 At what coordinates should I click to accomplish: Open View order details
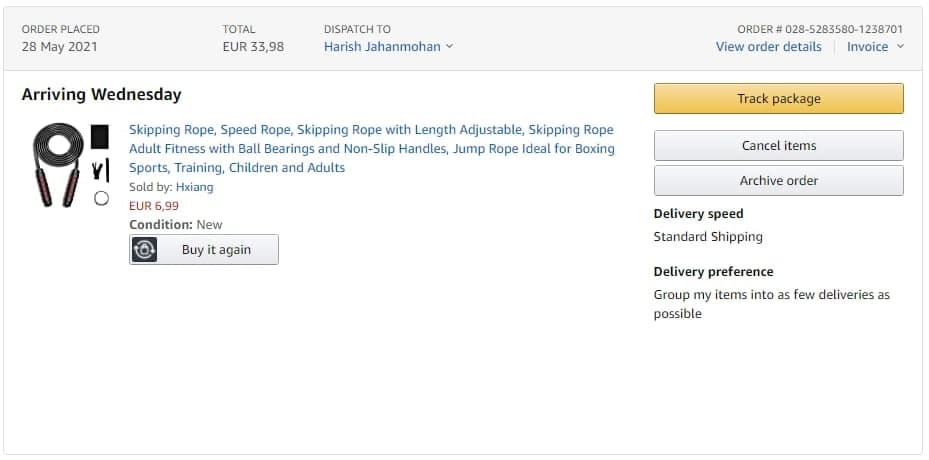click(768, 47)
